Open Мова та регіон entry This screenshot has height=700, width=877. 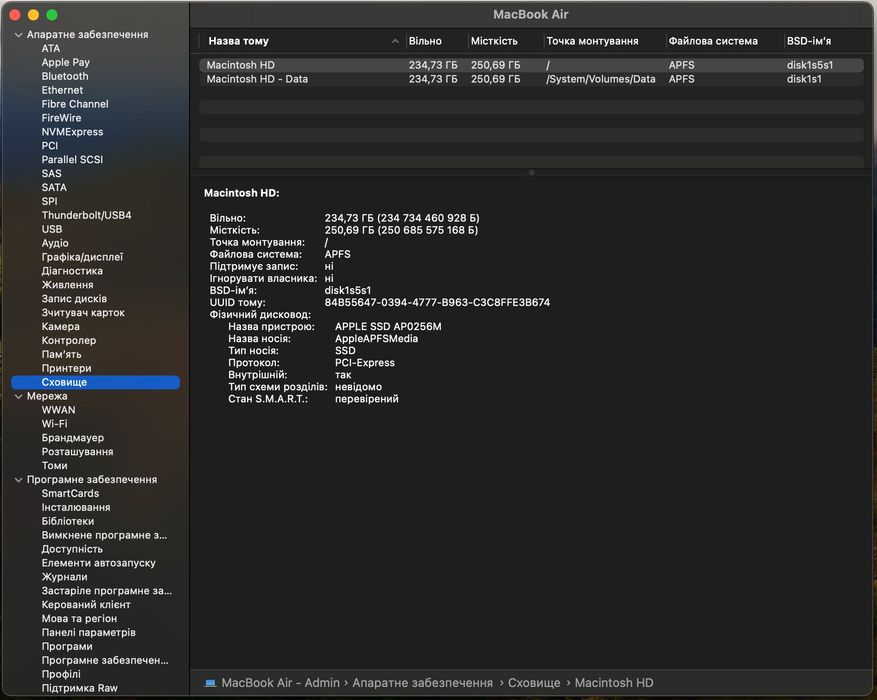(x=79, y=619)
